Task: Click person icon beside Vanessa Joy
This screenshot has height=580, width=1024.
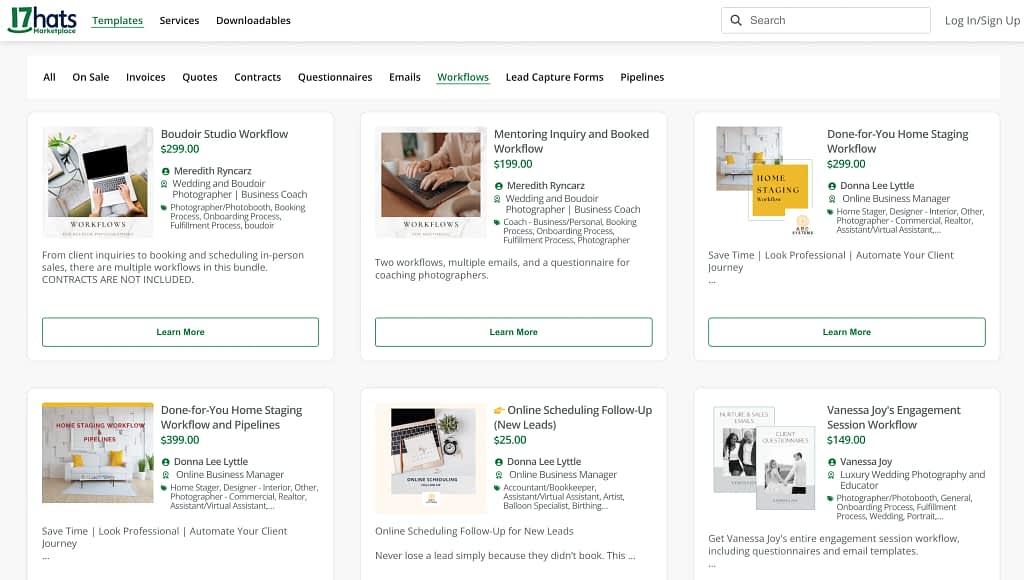Action: click(831, 462)
